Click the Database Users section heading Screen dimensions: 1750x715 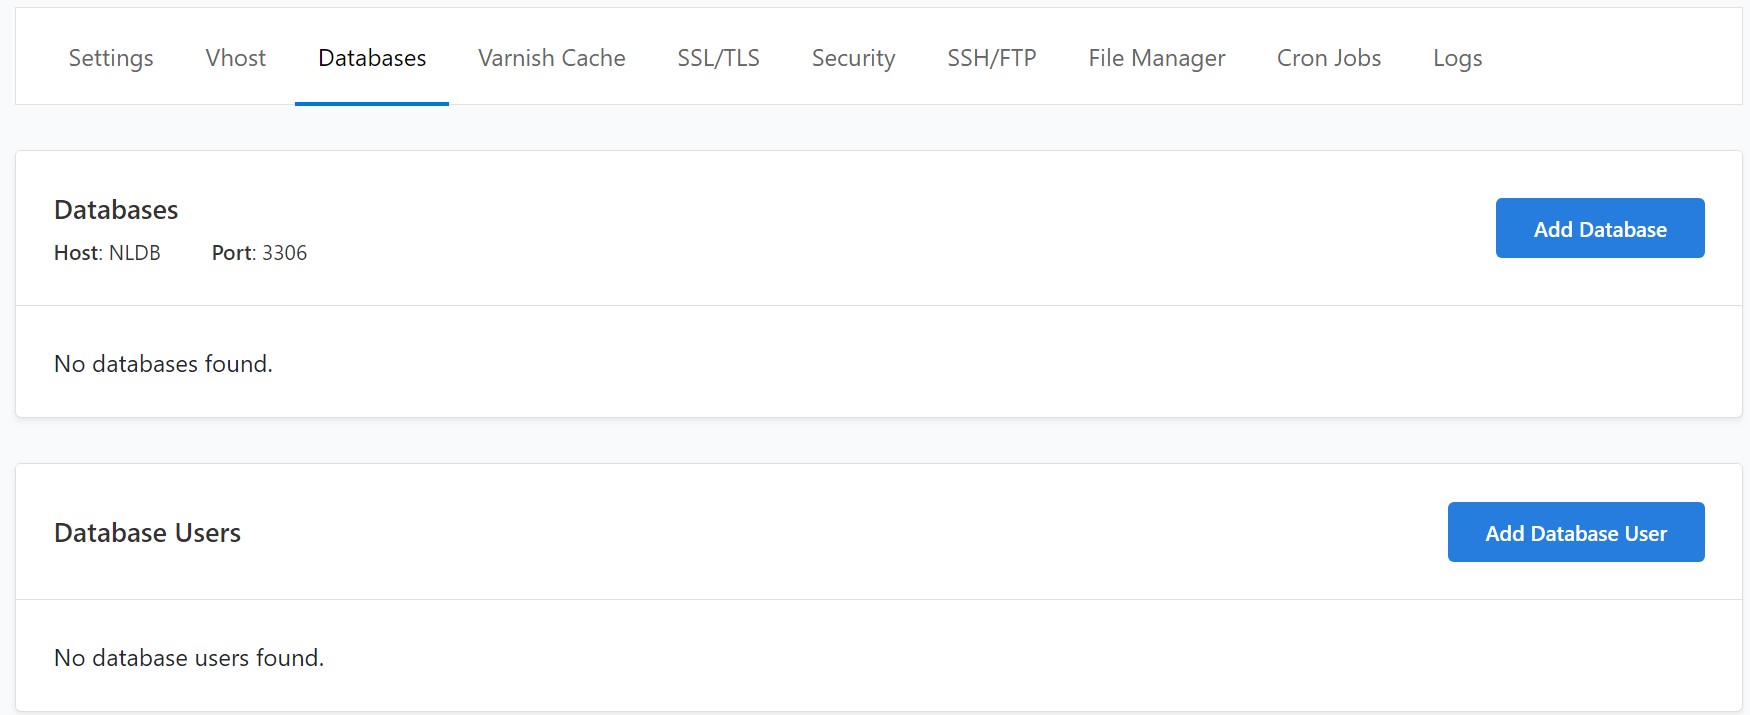coord(147,533)
